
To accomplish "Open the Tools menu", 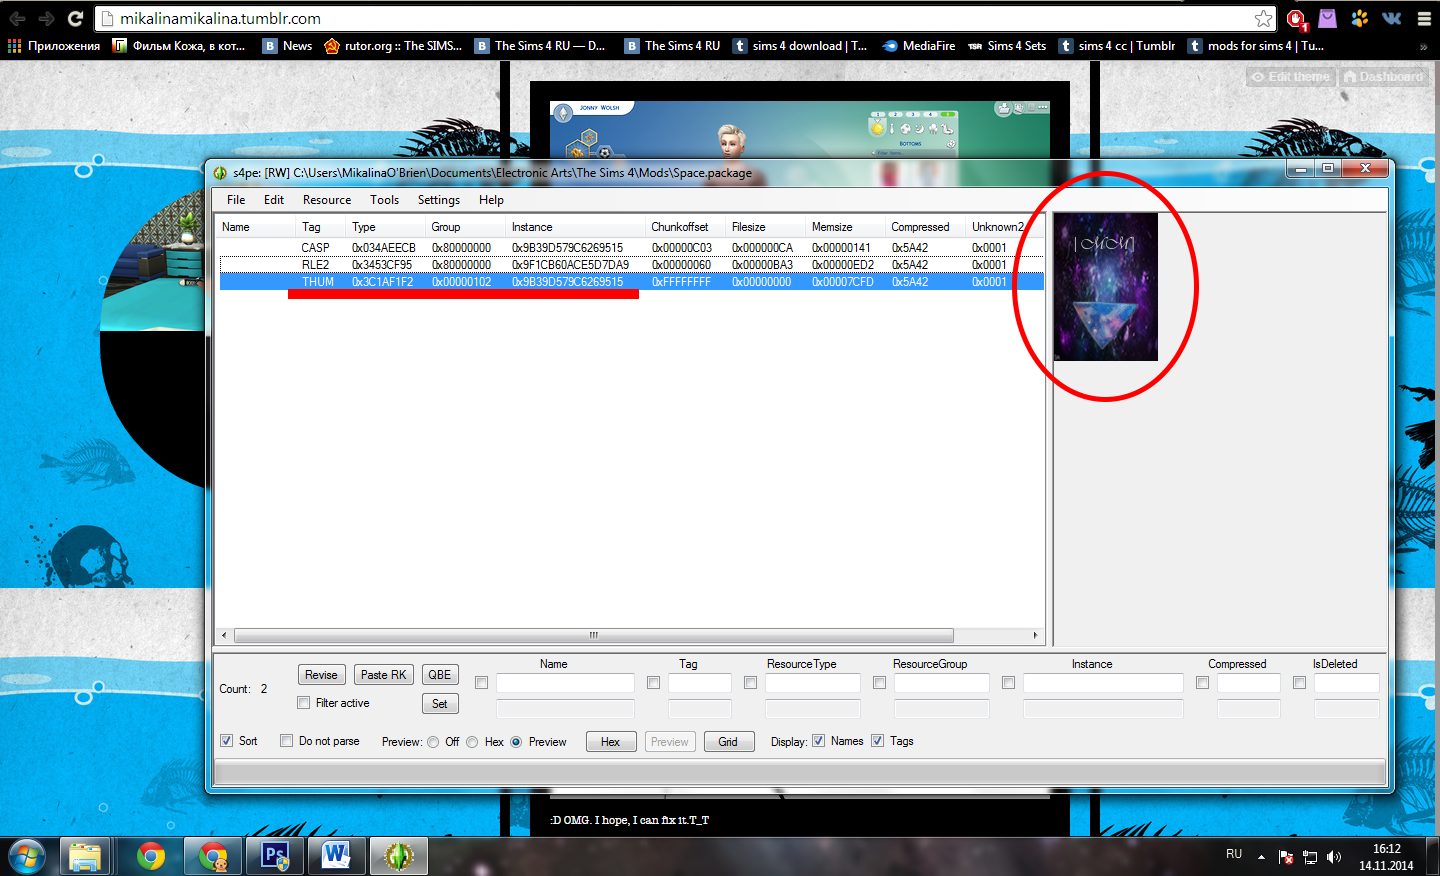I will (x=384, y=200).
